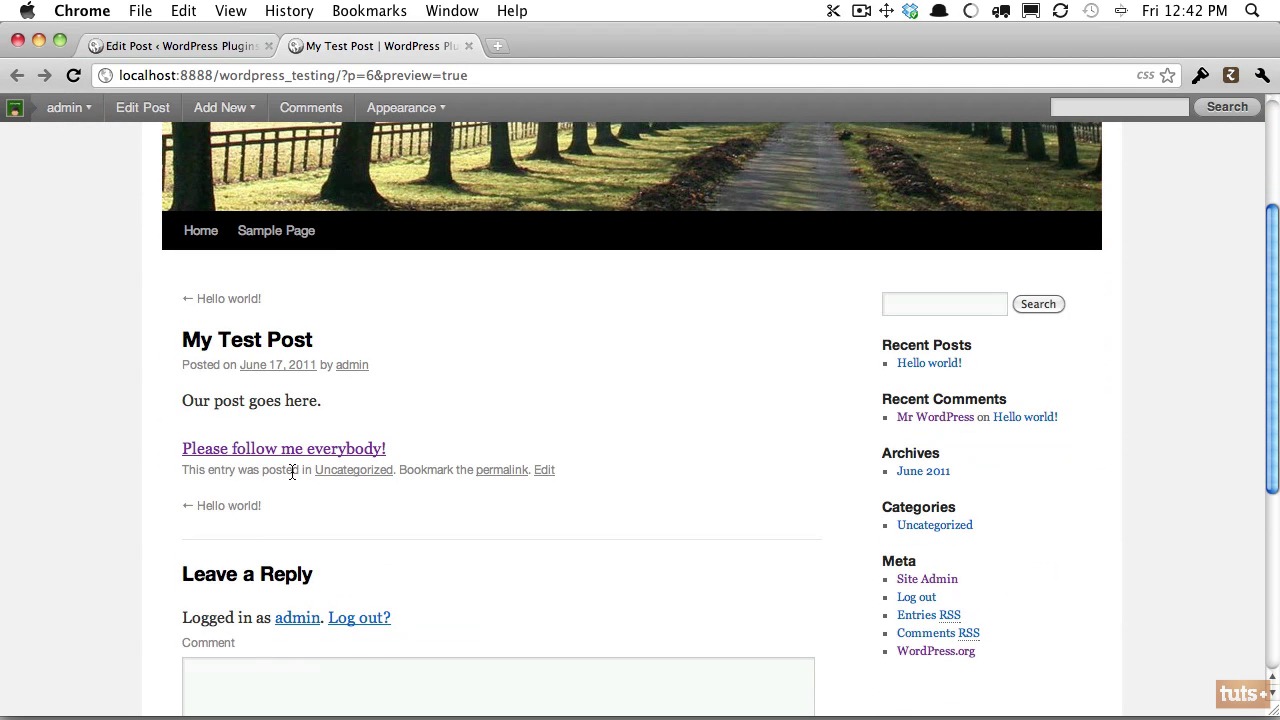Open Sample Page in navigation
The image size is (1280, 720).
tap(276, 231)
